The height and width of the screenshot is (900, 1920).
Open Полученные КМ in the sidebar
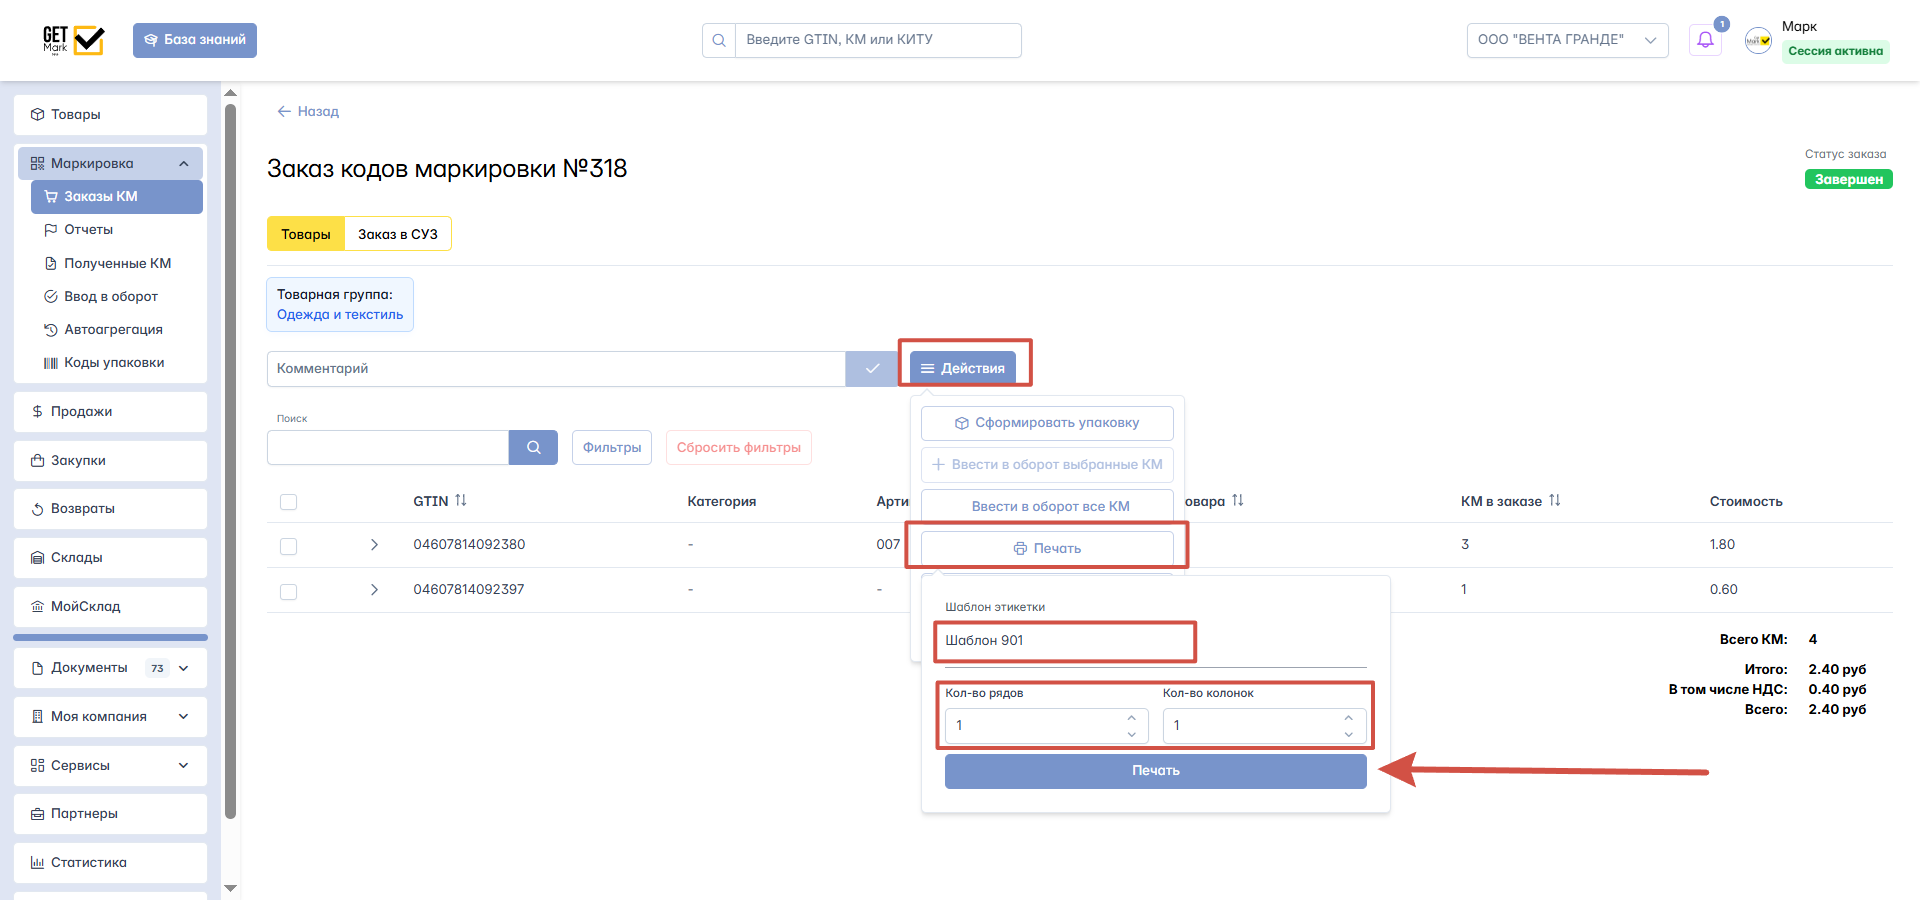117,263
